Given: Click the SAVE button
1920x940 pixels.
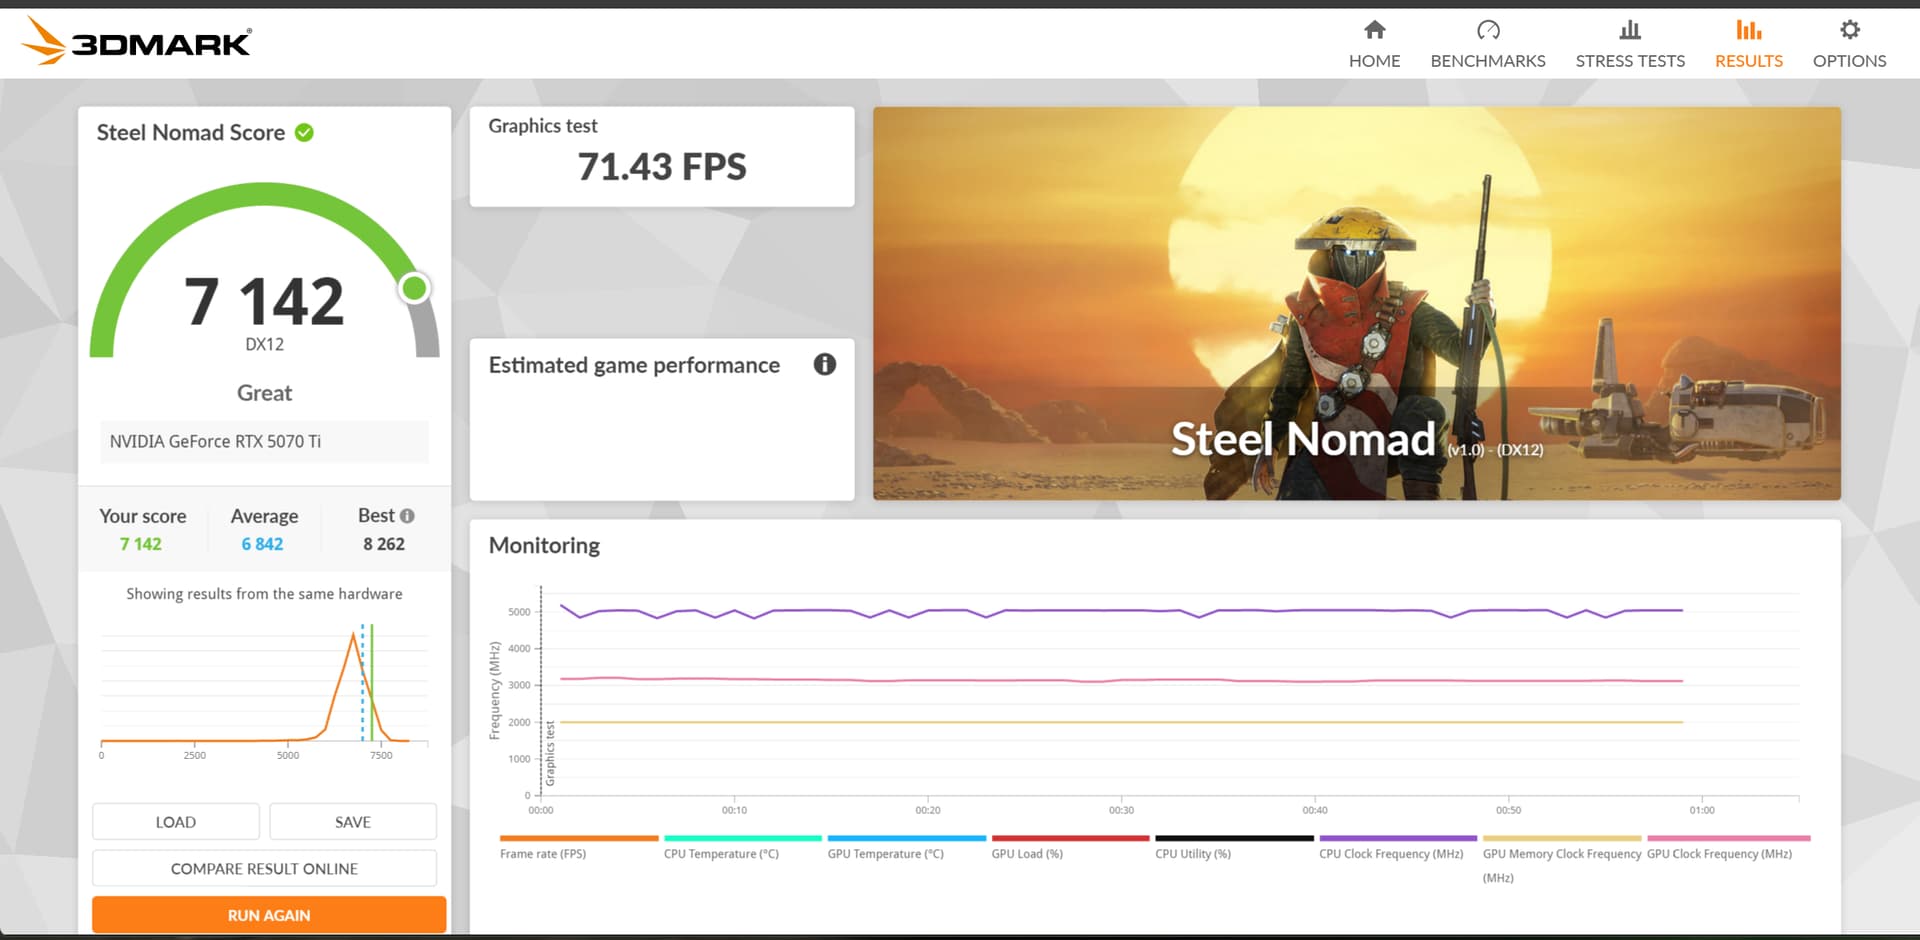Looking at the screenshot, I should coord(353,822).
